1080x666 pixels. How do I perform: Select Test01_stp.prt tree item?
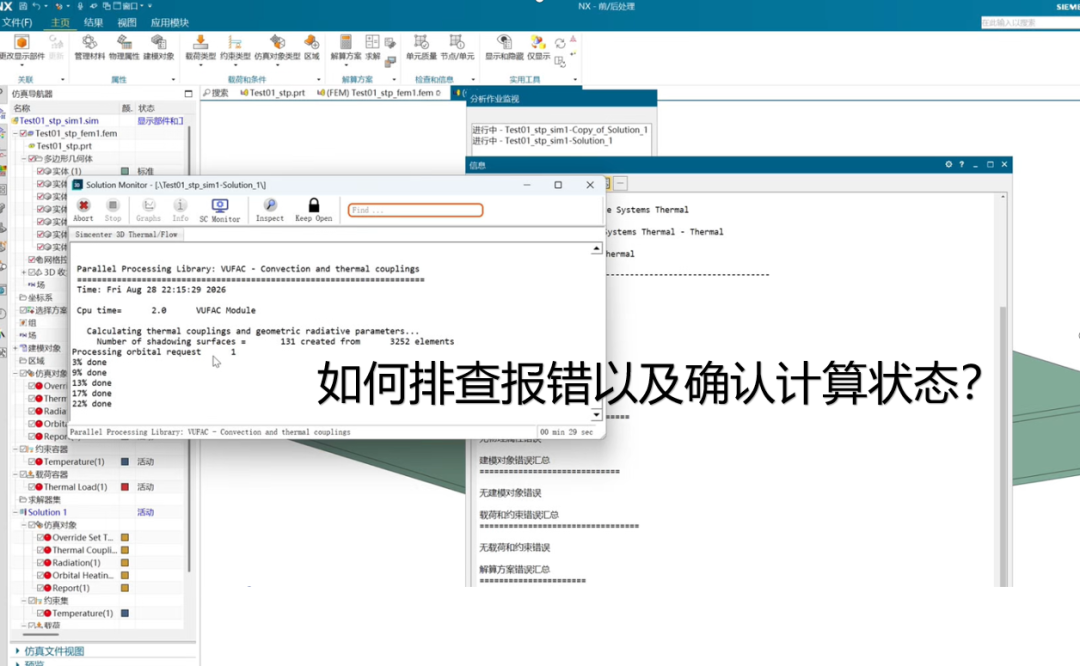(63, 146)
